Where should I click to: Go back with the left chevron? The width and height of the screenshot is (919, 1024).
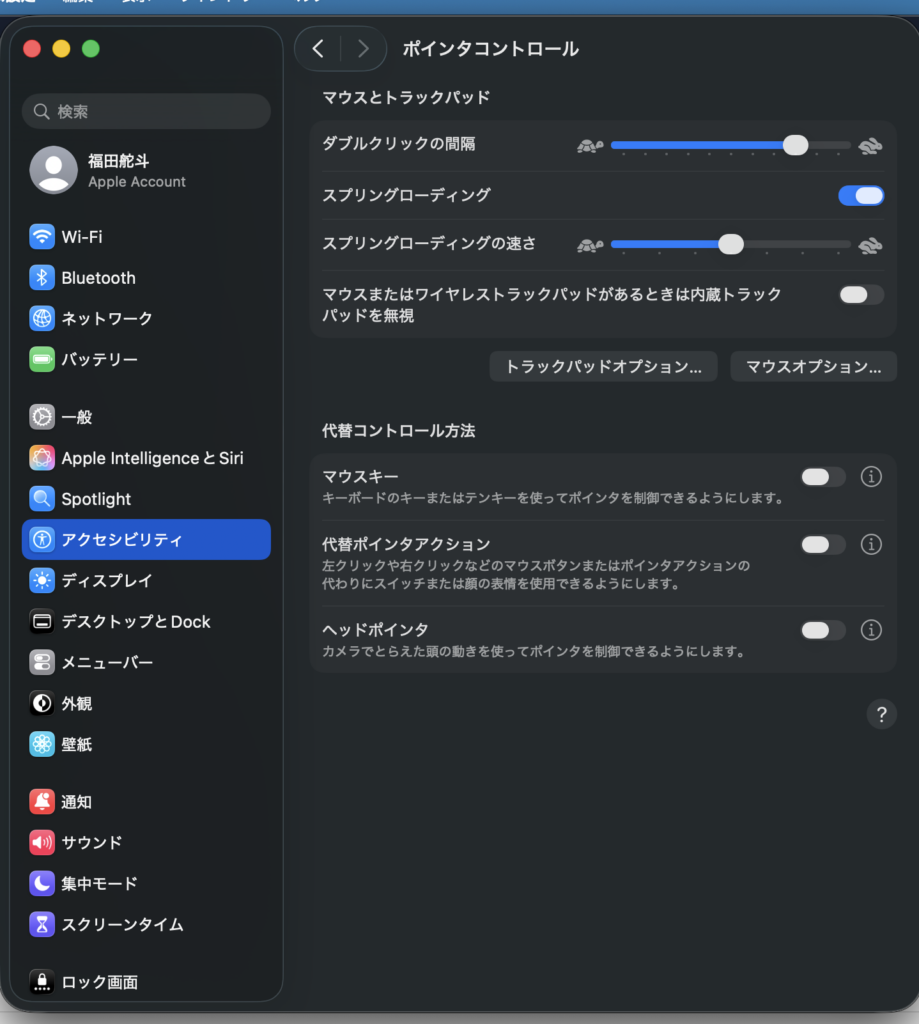tap(318, 49)
